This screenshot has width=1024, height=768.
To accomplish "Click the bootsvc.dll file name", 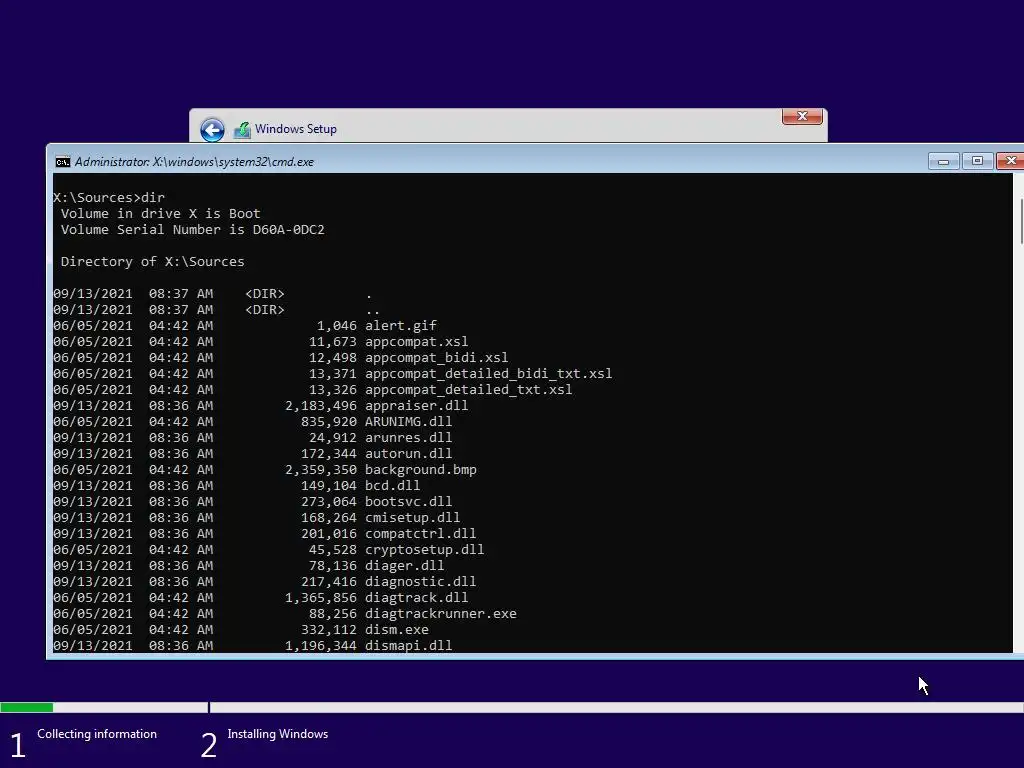I will (x=409, y=502).
